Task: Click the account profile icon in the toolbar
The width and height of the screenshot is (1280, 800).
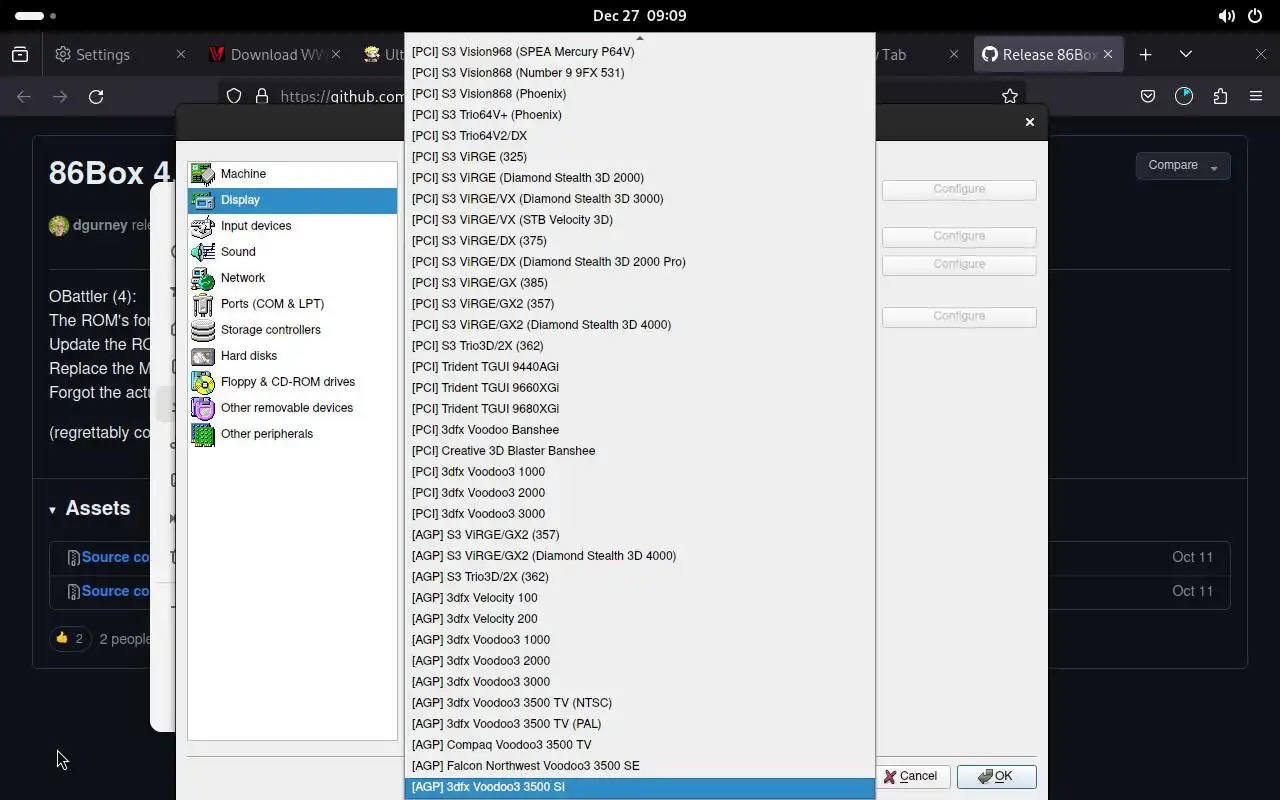Action: click(x=1184, y=96)
